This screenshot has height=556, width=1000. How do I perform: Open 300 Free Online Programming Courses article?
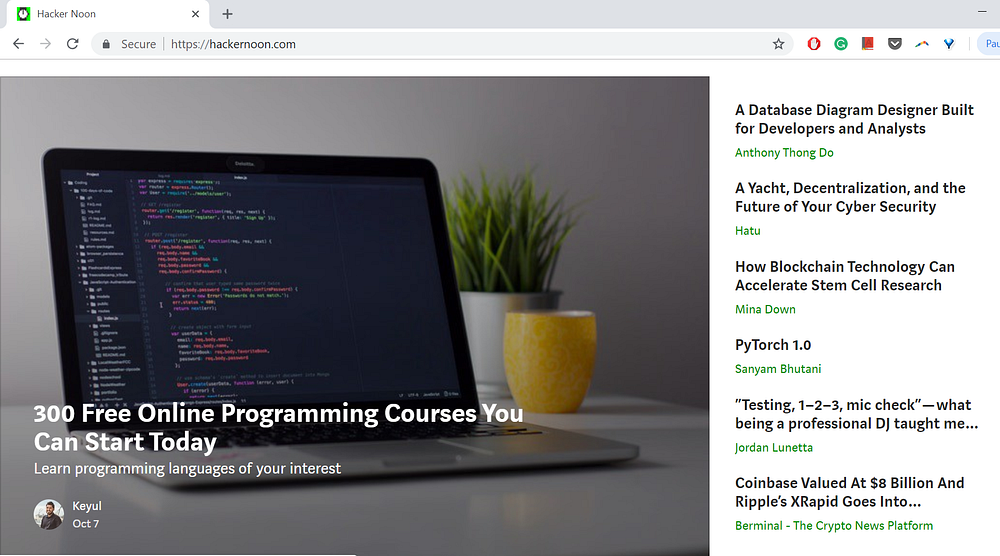[278, 428]
